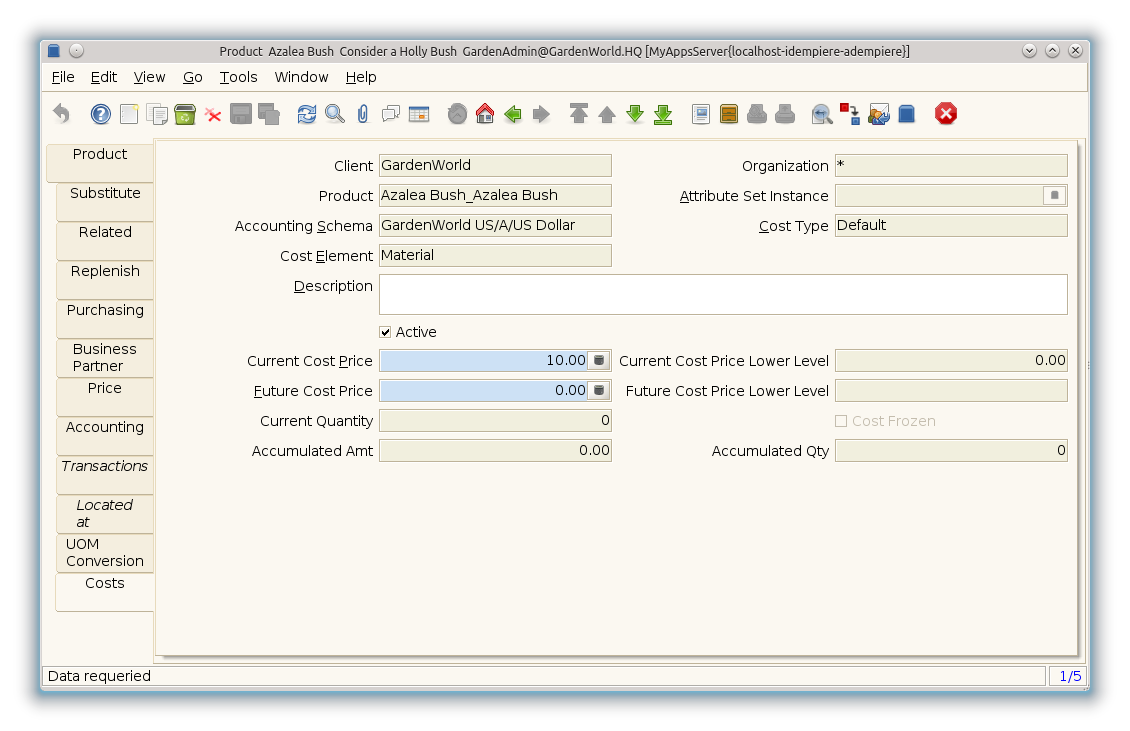
Task: Open the Replenish tab
Action: (105, 272)
